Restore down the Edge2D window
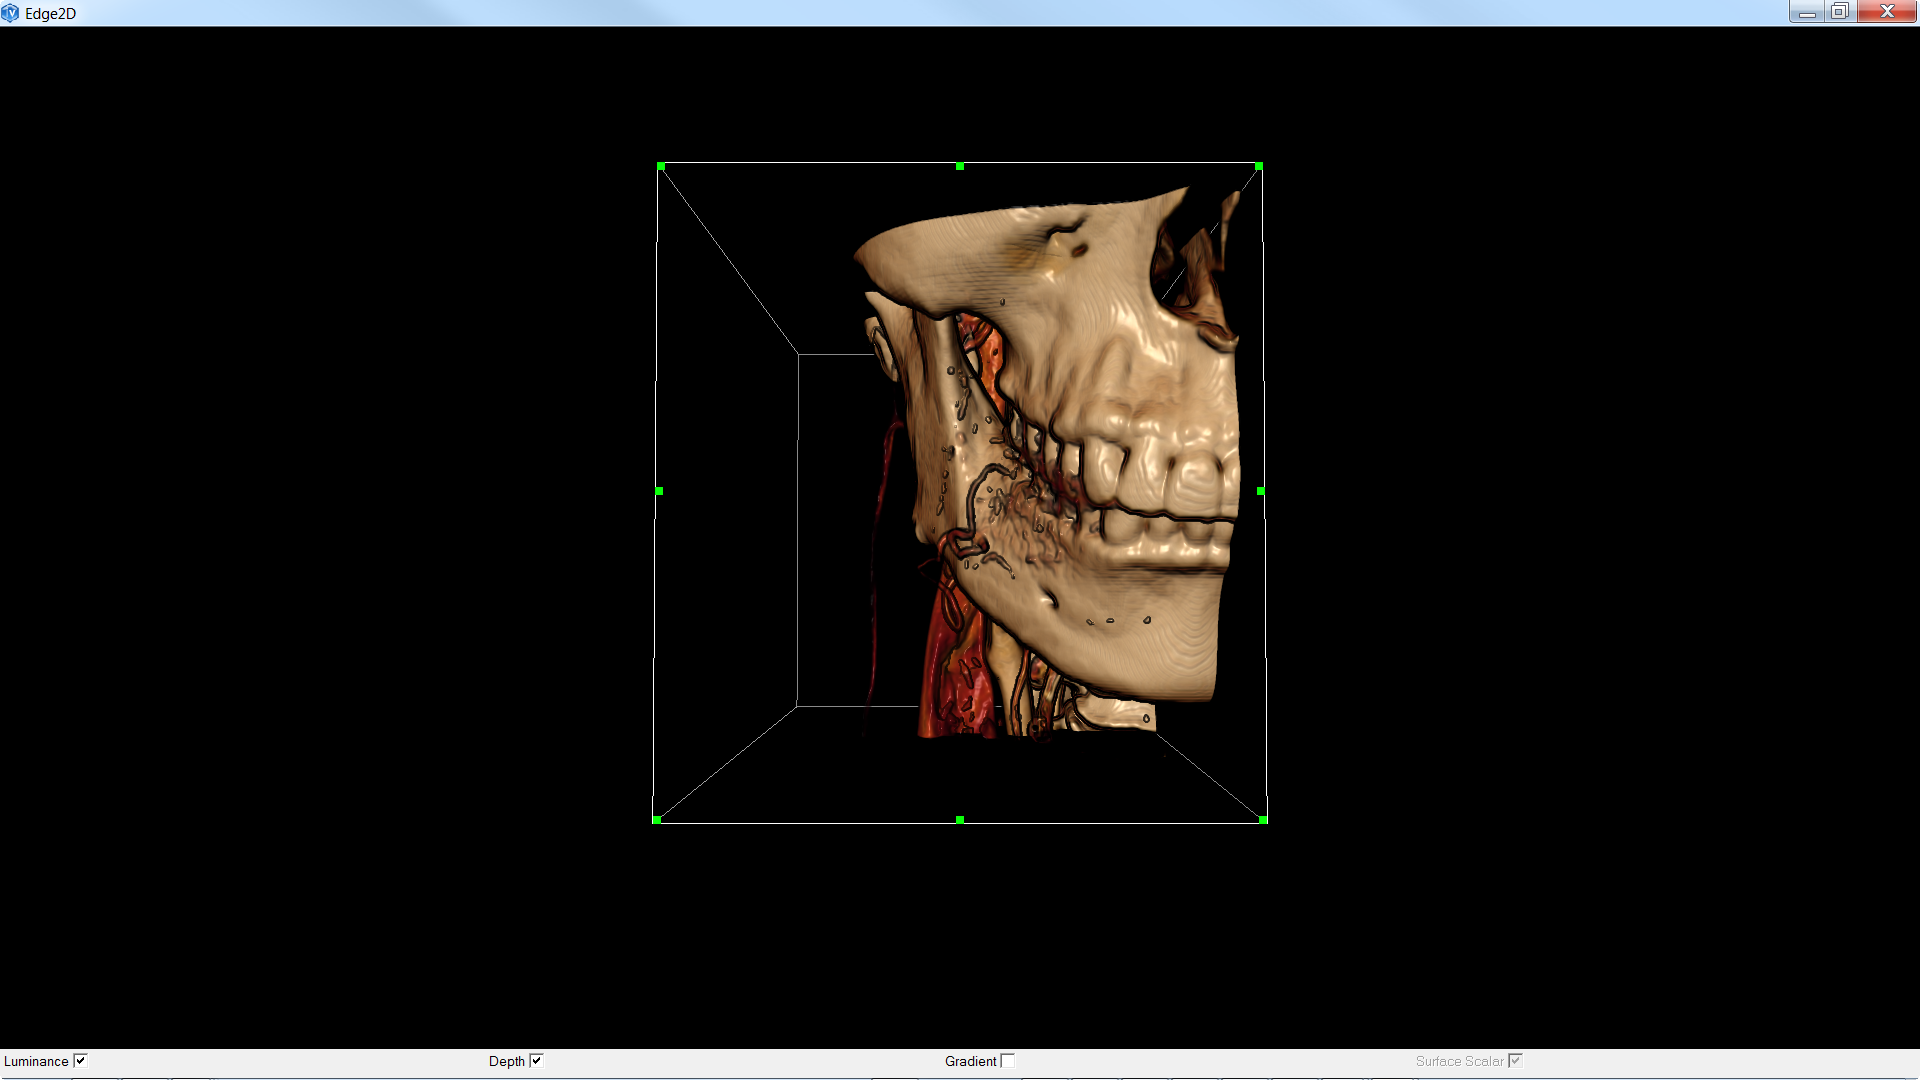The image size is (1920, 1080). (1840, 12)
